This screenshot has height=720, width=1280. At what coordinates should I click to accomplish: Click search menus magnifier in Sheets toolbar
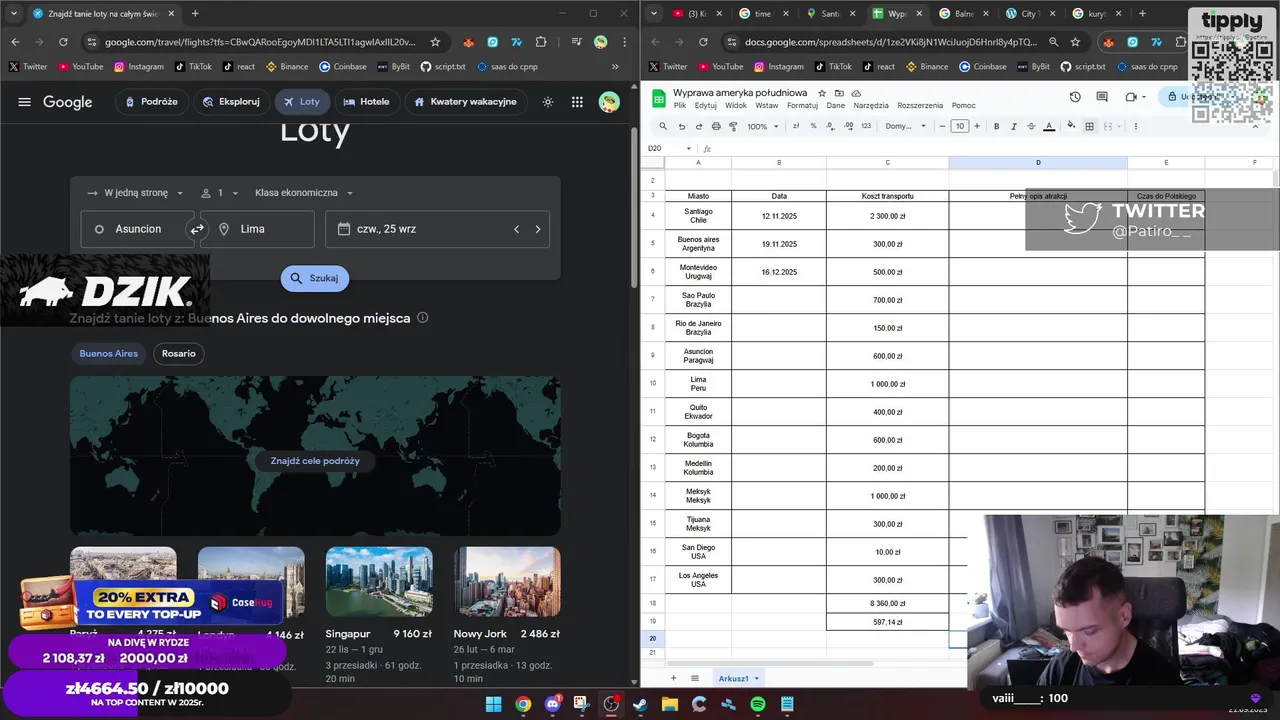663,126
